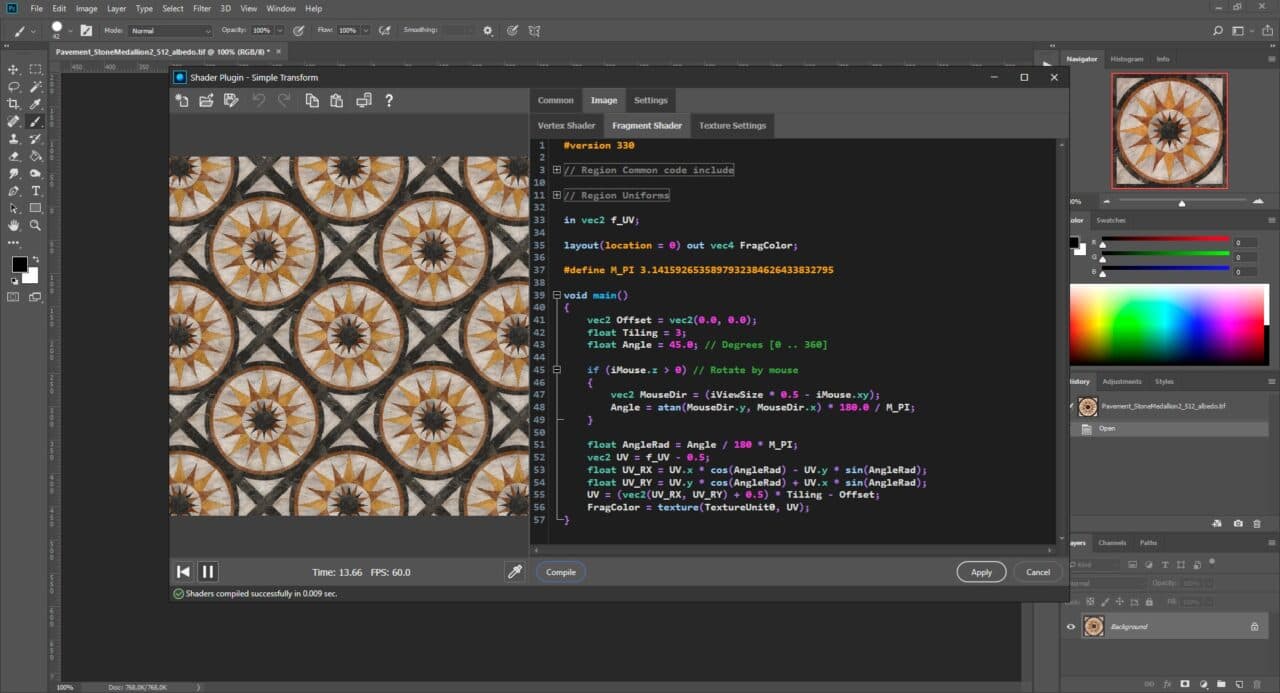
Task: Switch to the Texture Settings tab
Action: tap(732, 126)
